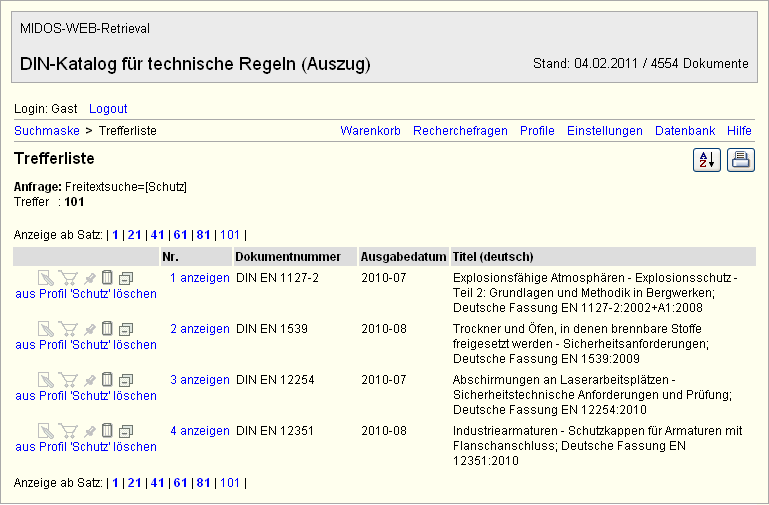Open the Warenkorb menu item
This screenshot has height=505, width=769.
pyautogui.click(x=370, y=131)
